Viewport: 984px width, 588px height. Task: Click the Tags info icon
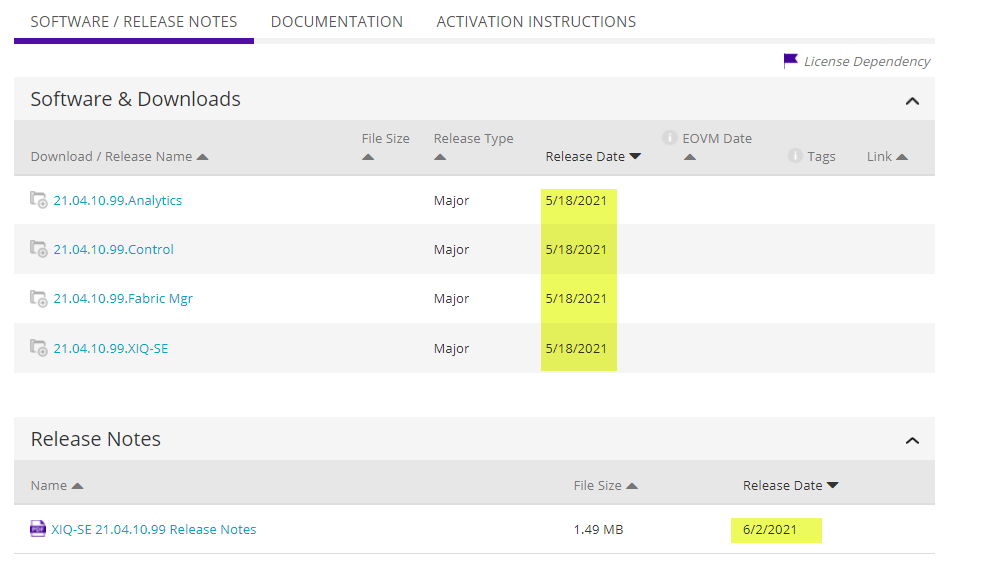795,156
